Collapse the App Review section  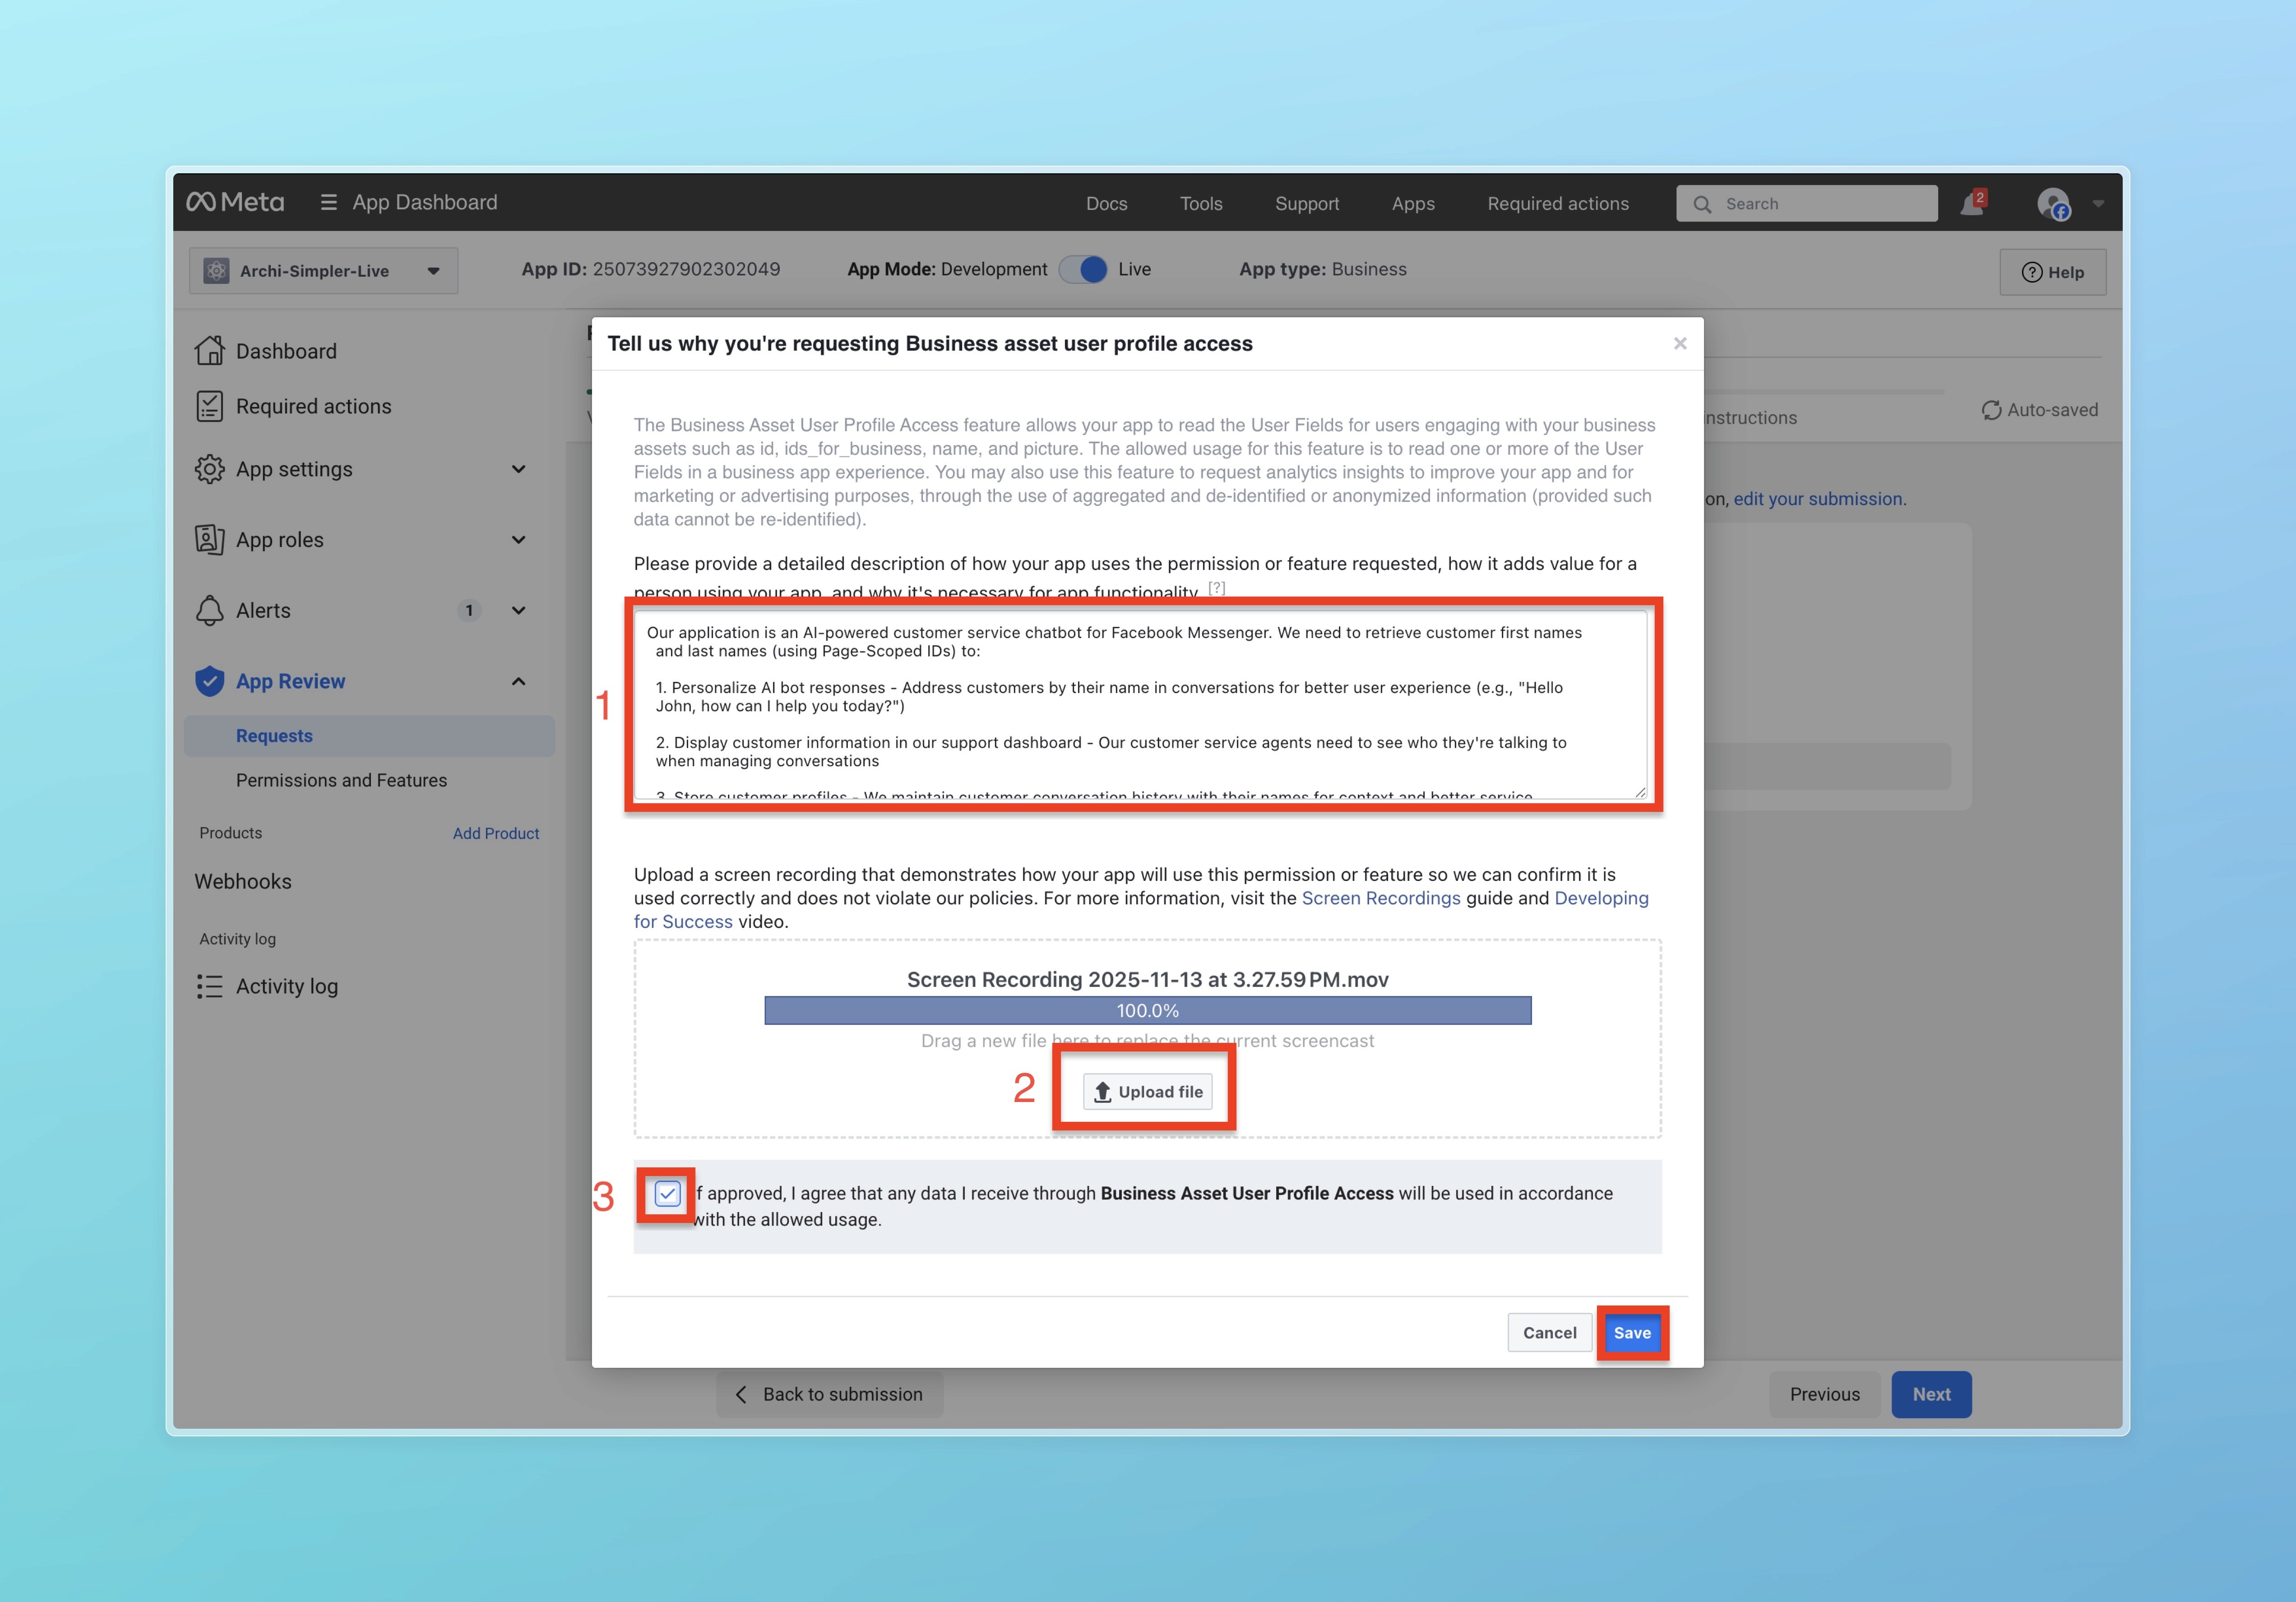coord(518,681)
